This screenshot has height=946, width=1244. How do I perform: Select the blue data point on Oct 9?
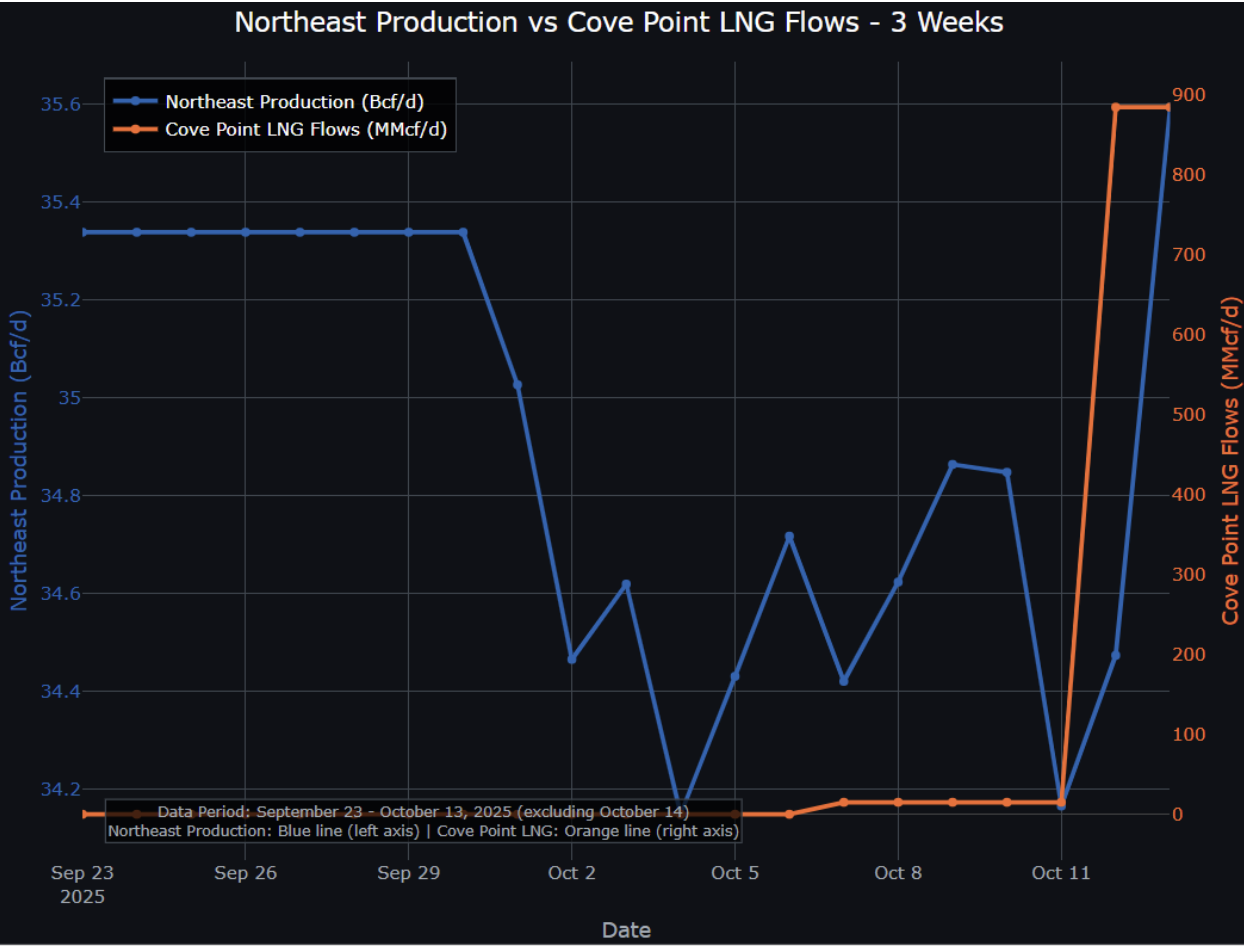pyautogui.click(x=952, y=465)
